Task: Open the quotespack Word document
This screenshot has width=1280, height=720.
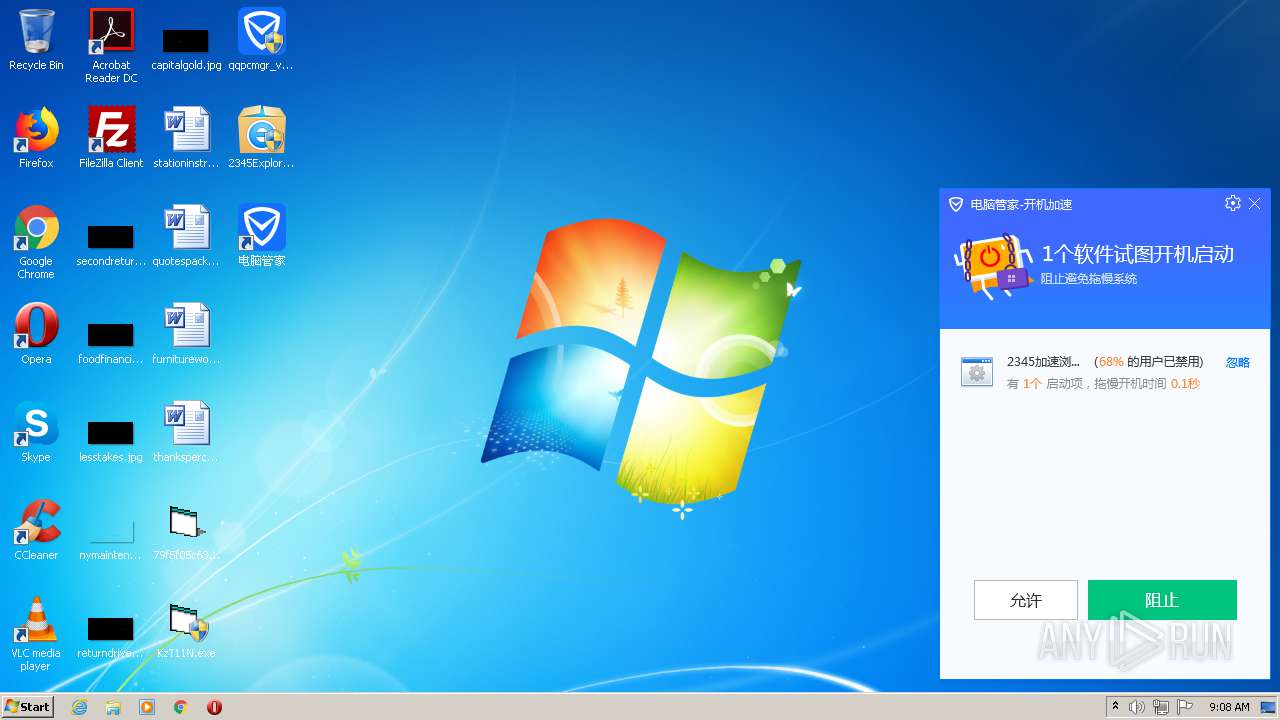Action: click(186, 236)
